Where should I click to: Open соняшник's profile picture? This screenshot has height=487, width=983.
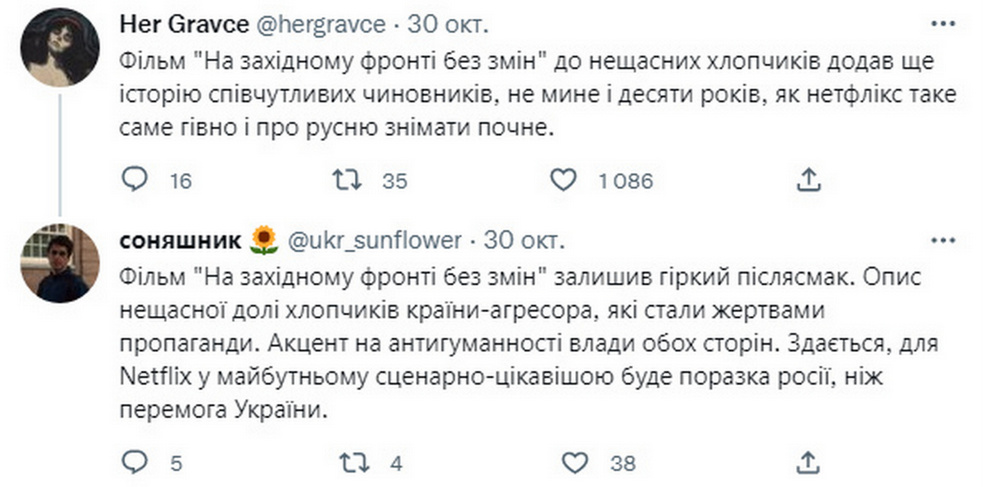point(60,263)
